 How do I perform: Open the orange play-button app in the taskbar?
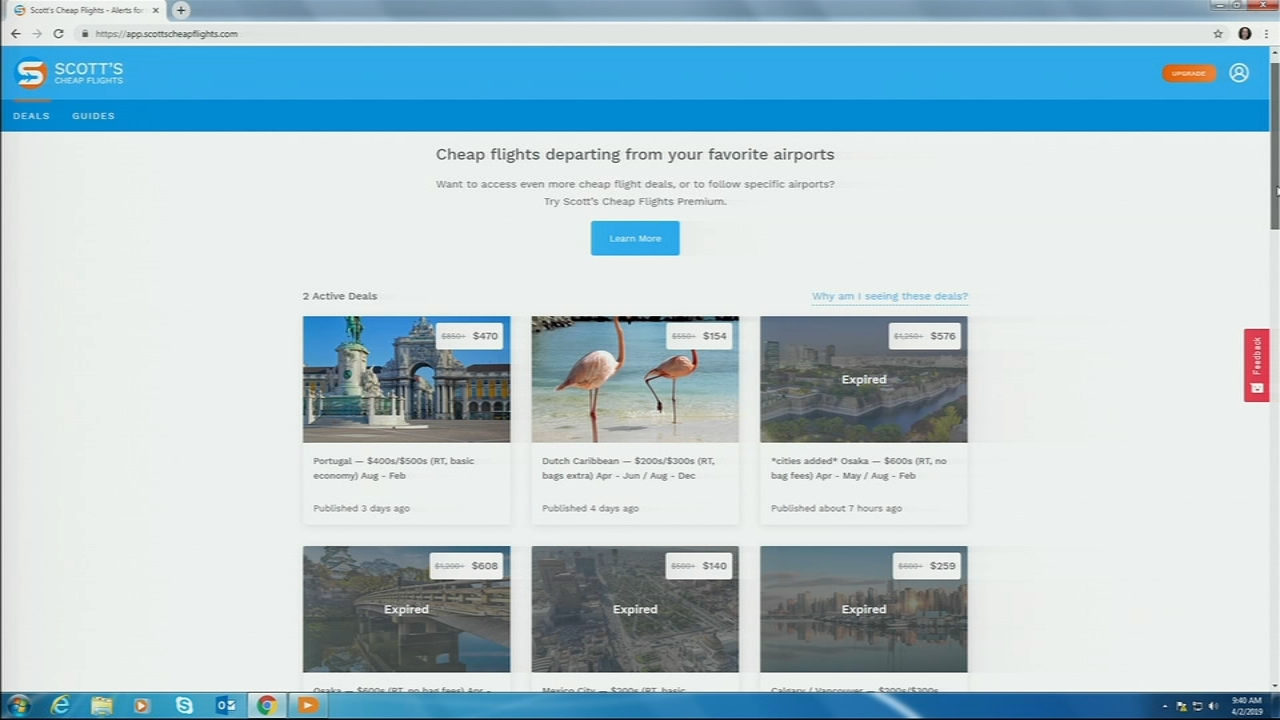(x=308, y=706)
